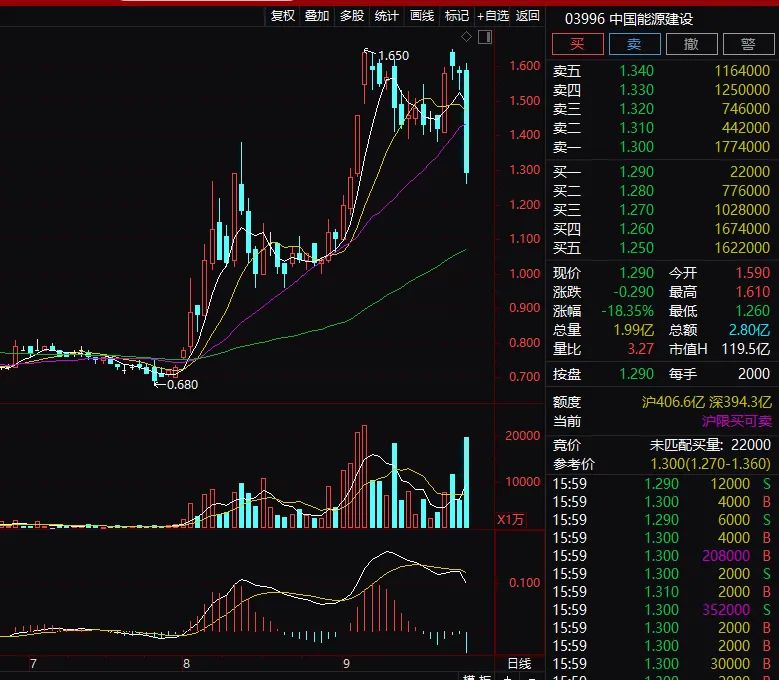Open the 多股 multi-stock view
779x680 pixels.
[x=352, y=16]
